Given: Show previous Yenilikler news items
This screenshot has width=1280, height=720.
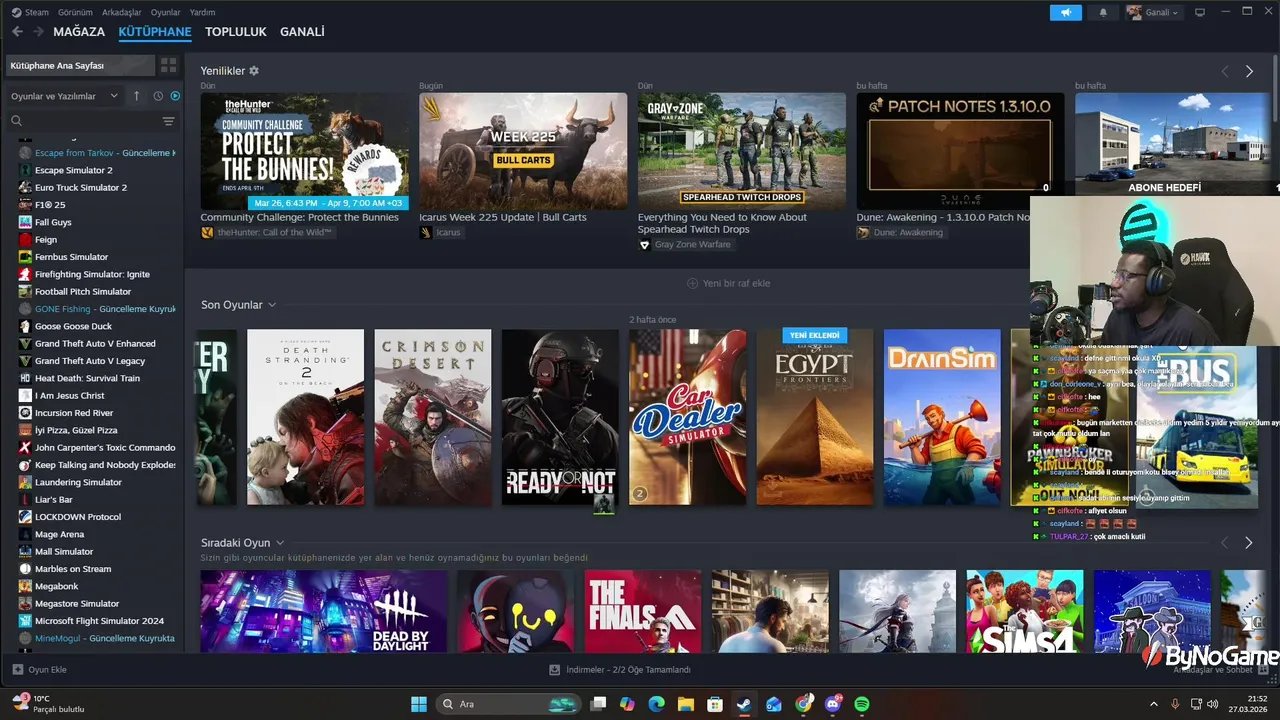Looking at the screenshot, I should [1225, 71].
